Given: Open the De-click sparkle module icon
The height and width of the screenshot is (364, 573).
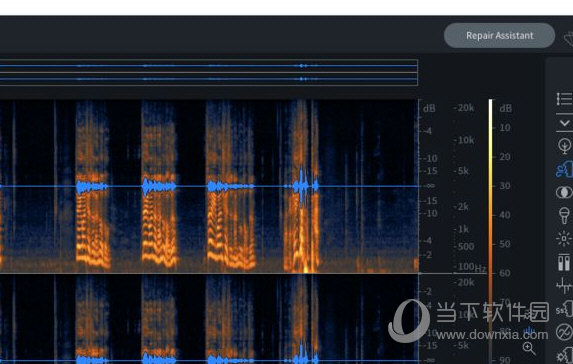Looking at the screenshot, I should (565, 239).
